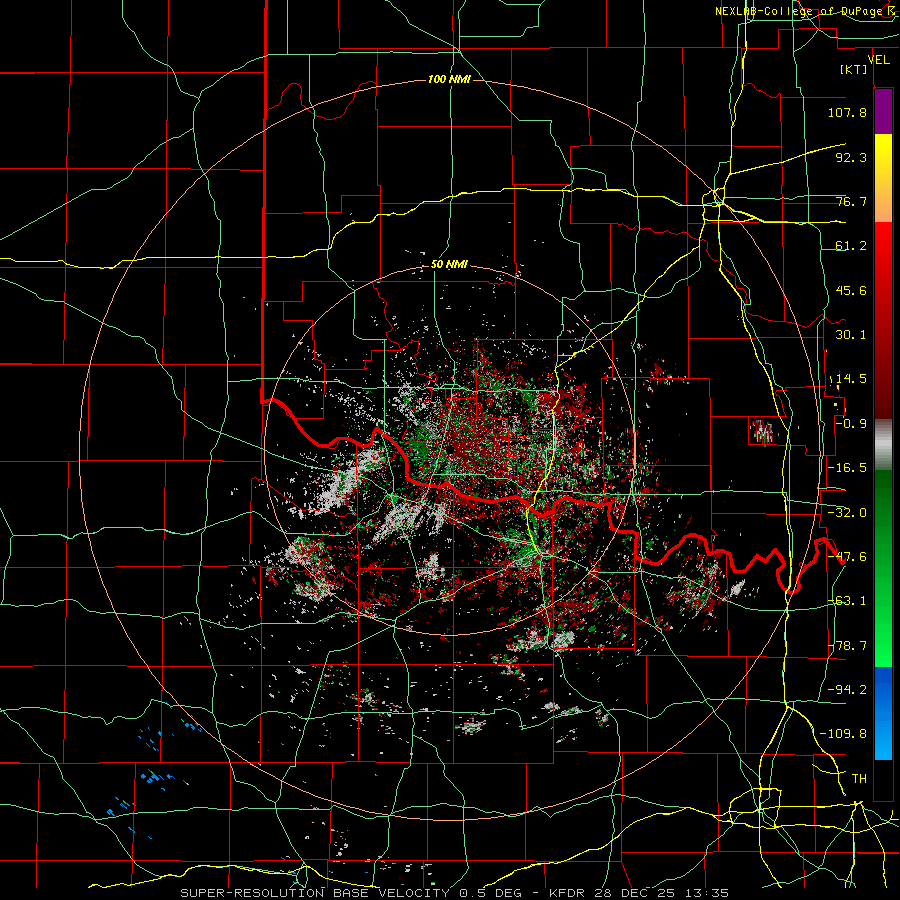Click the Super-Resolution Base Velocity caption text
This screenshot has width=900, height=900.
pyautogui.click(x=315, y=893)
